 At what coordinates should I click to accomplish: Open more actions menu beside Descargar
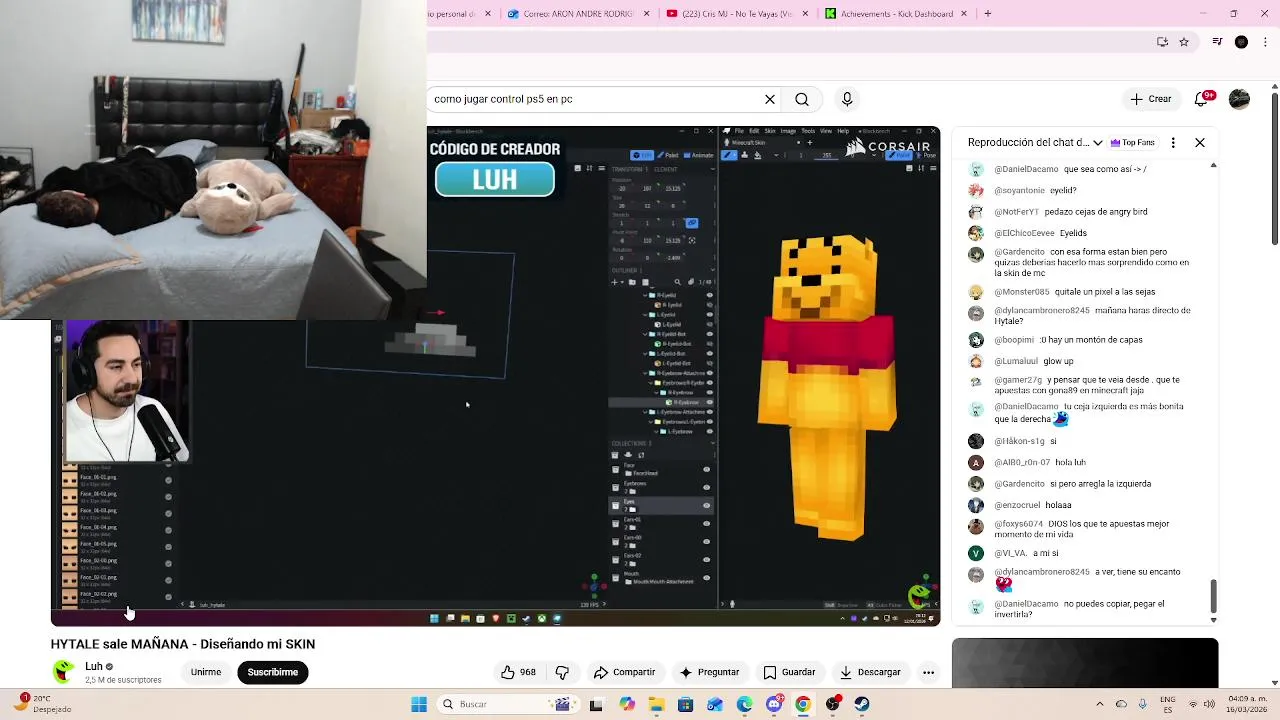(x=928, y=672)
